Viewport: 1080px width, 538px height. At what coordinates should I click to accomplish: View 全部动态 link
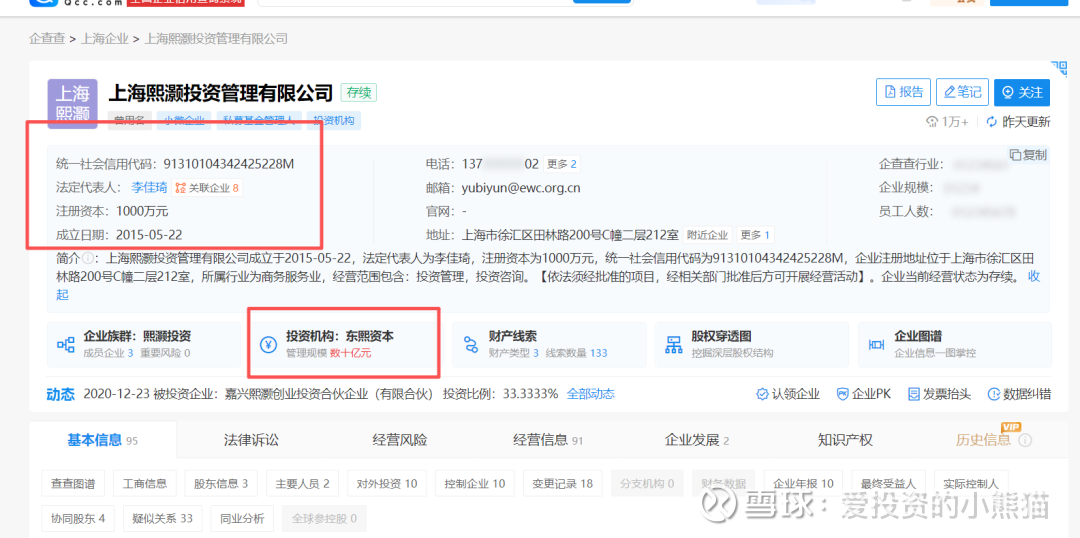pyautogui.click(x=590, y=394)
